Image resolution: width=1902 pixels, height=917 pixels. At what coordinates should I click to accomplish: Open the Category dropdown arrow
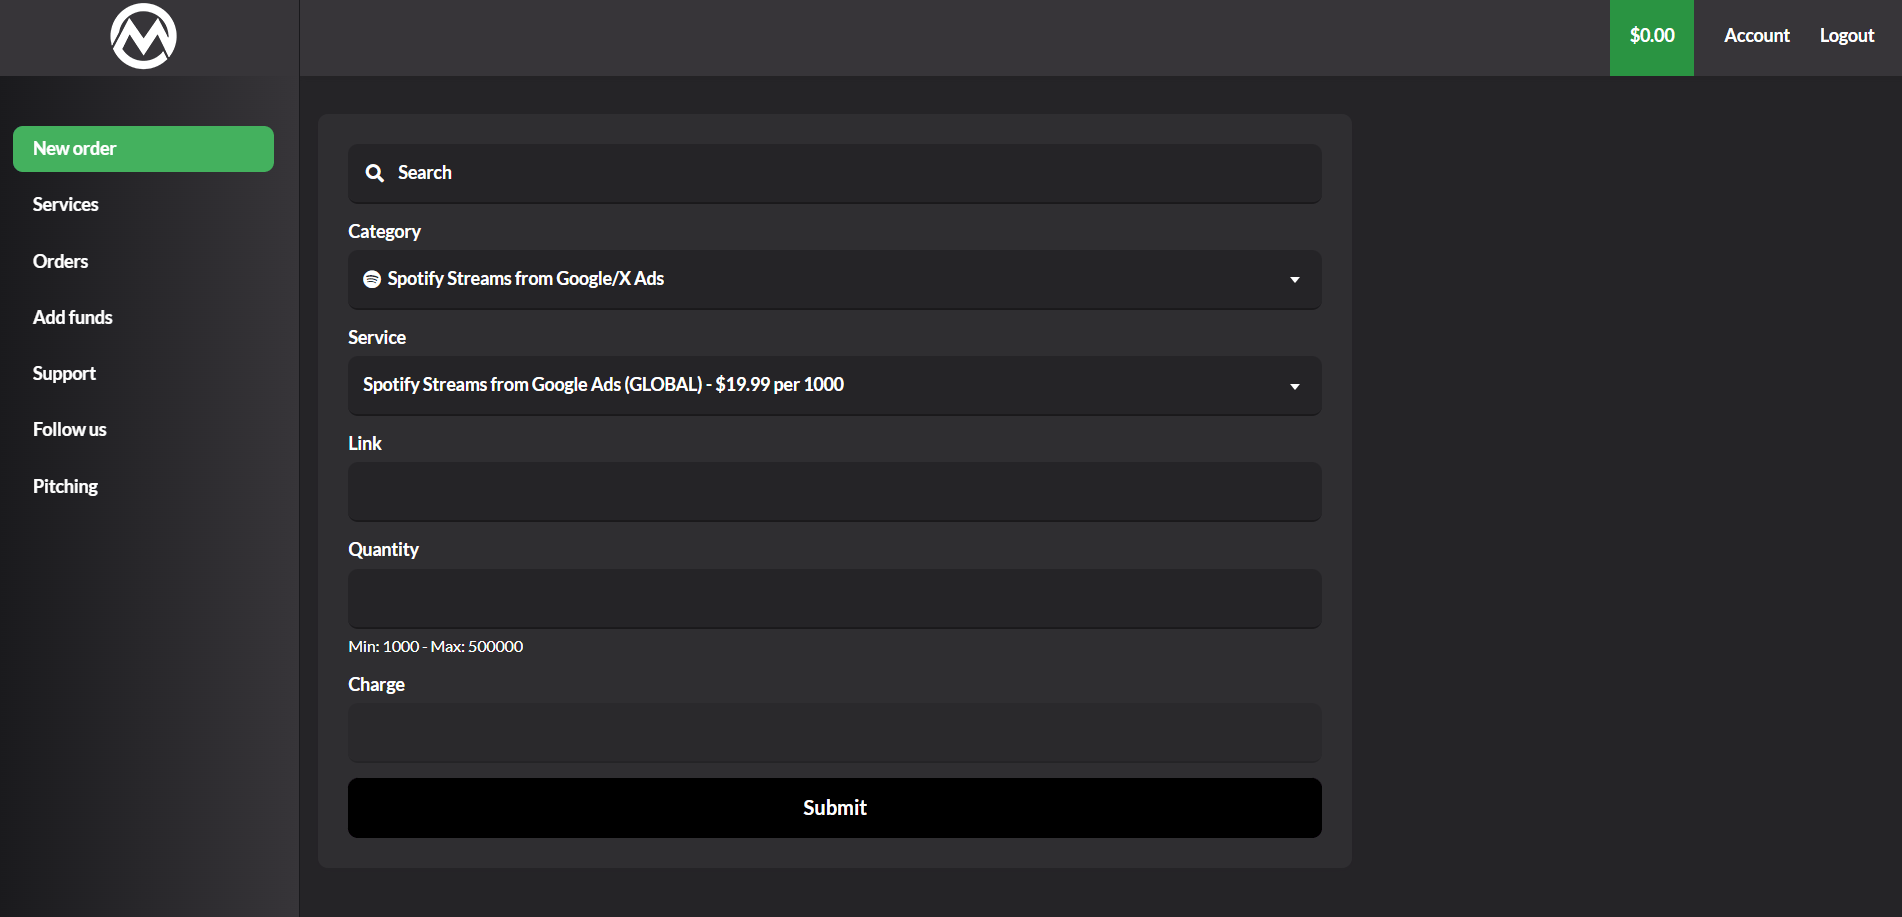[x=1294, y=280]
